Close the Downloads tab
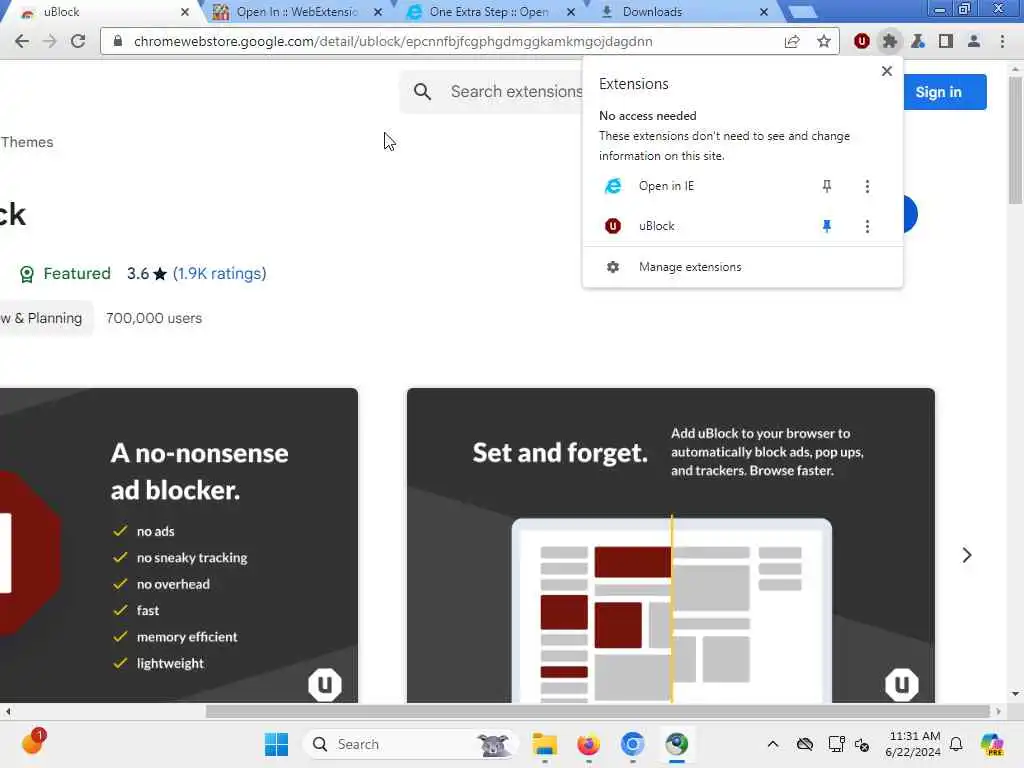Image resolution: width=1024 pixels, height=768 pixels. pyautogui.click(x=763, y=12)
